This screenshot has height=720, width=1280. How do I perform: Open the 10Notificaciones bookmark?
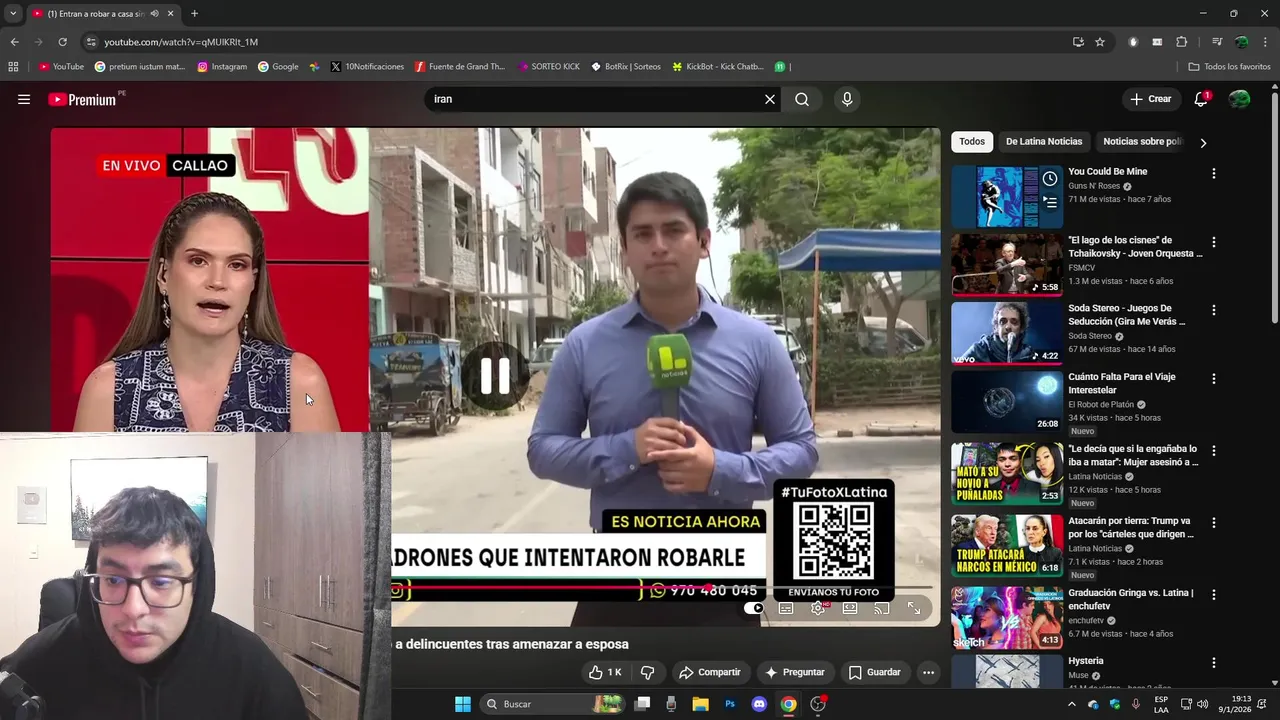click(x=366, y=67)
